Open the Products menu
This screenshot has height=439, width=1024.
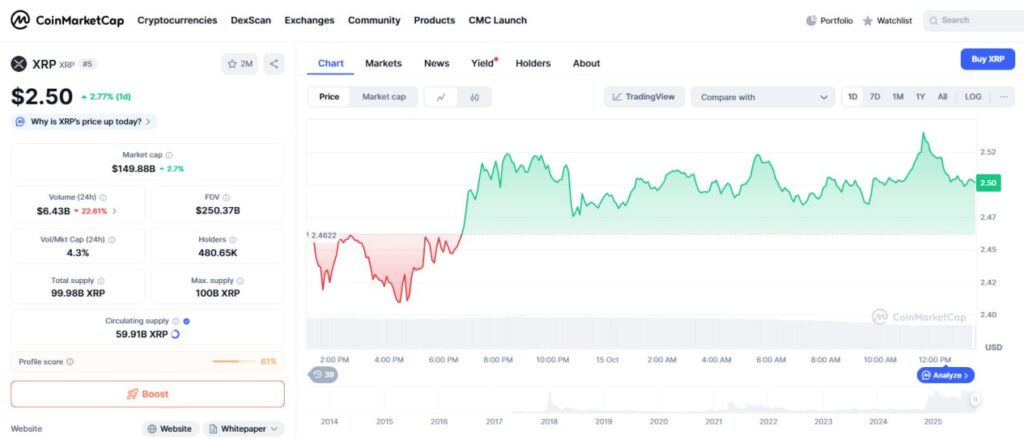(x=434, y=20)
